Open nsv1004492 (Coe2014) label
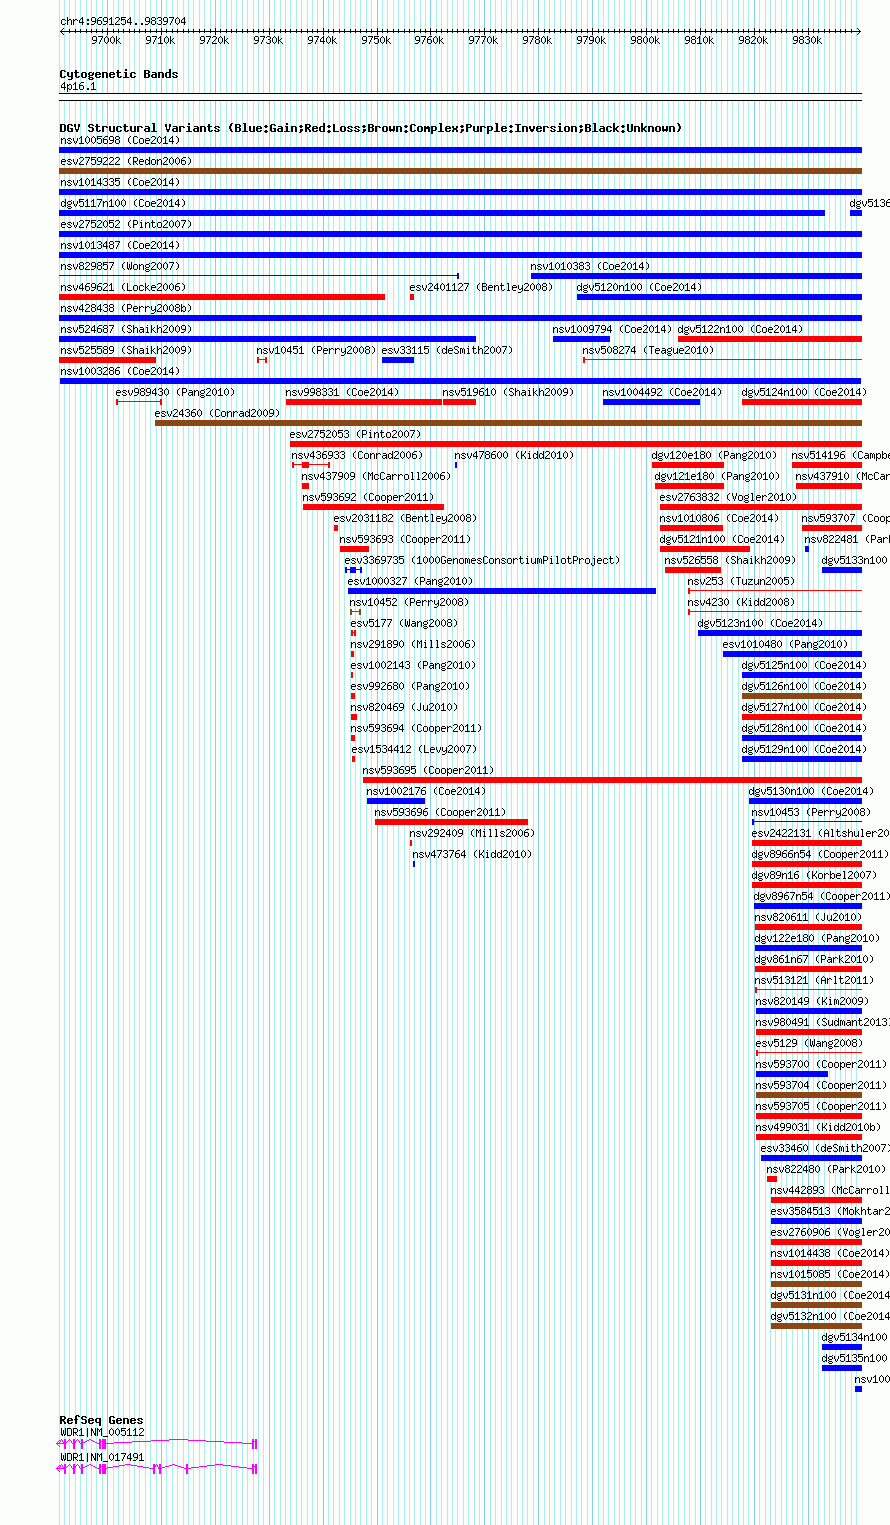The image size is (890, 1525). point(662,392)
